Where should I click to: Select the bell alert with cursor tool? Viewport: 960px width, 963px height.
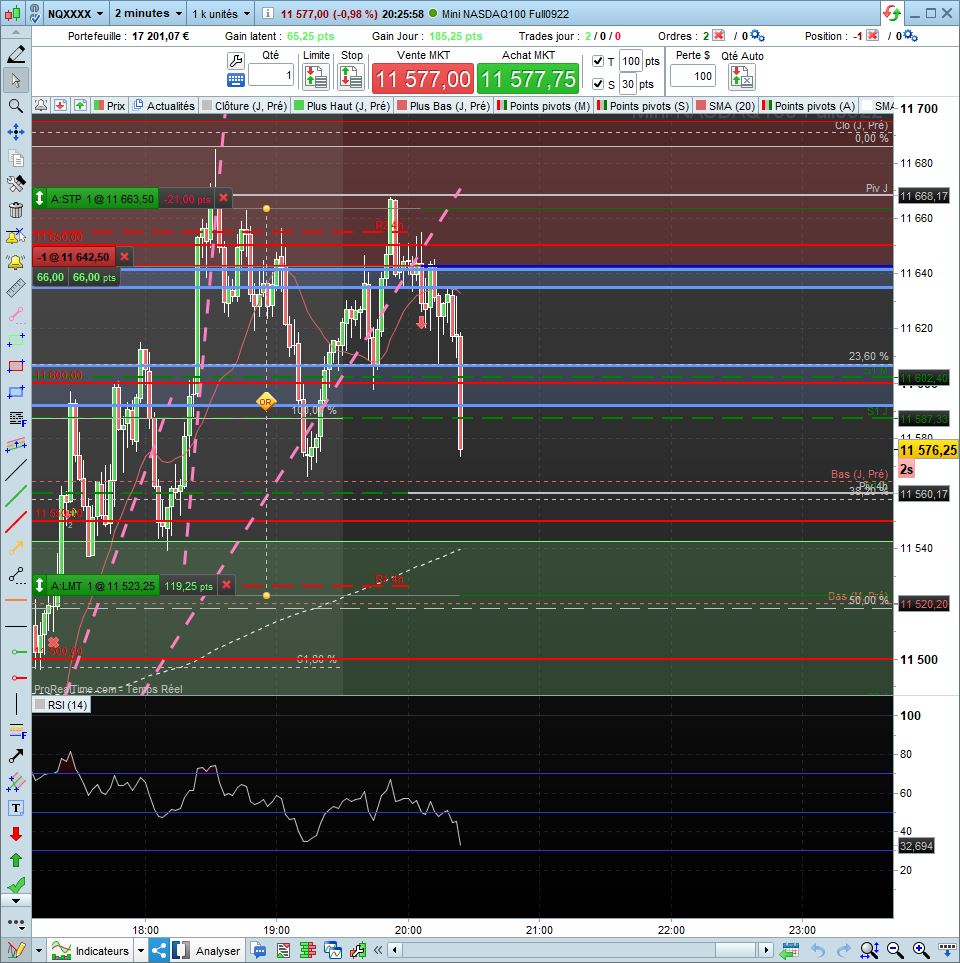point(16,236)
